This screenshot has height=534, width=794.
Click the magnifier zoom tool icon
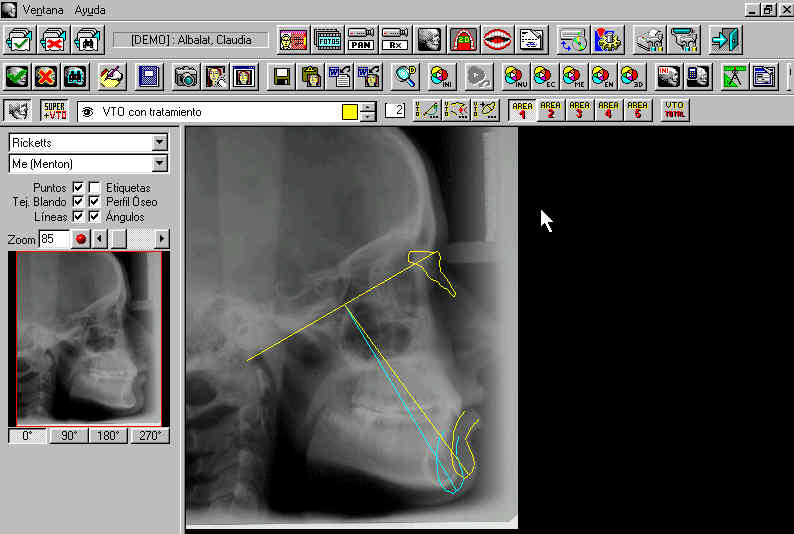point(405,76)
